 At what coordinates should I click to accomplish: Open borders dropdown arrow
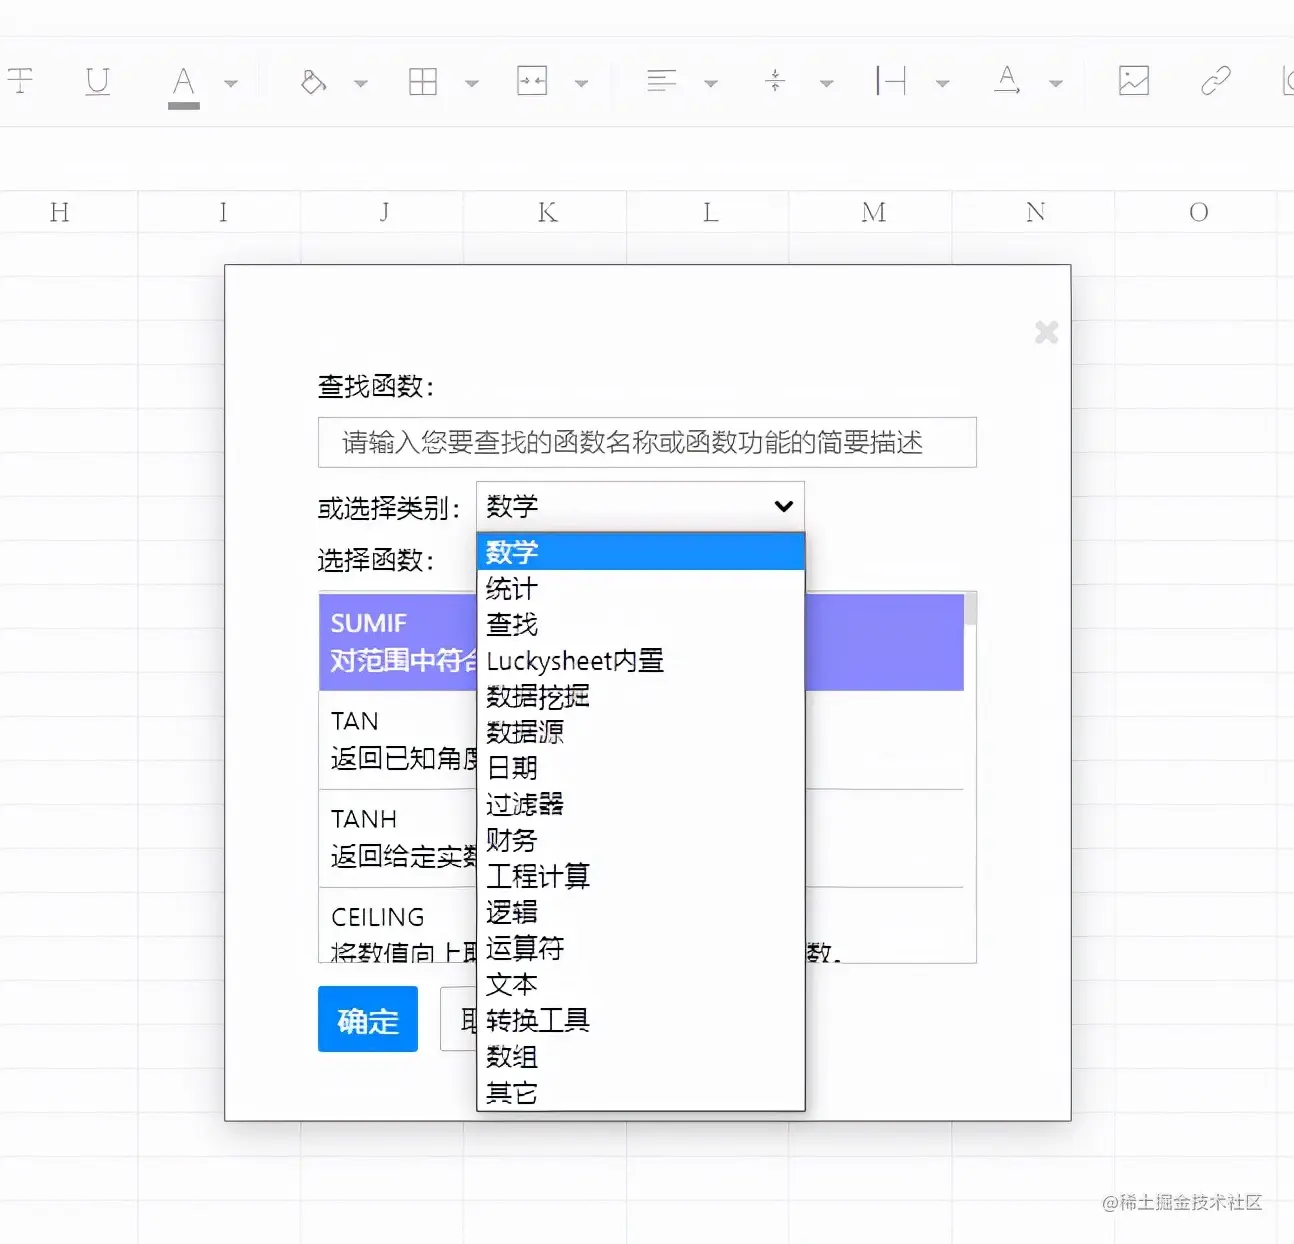coord(472,84)
